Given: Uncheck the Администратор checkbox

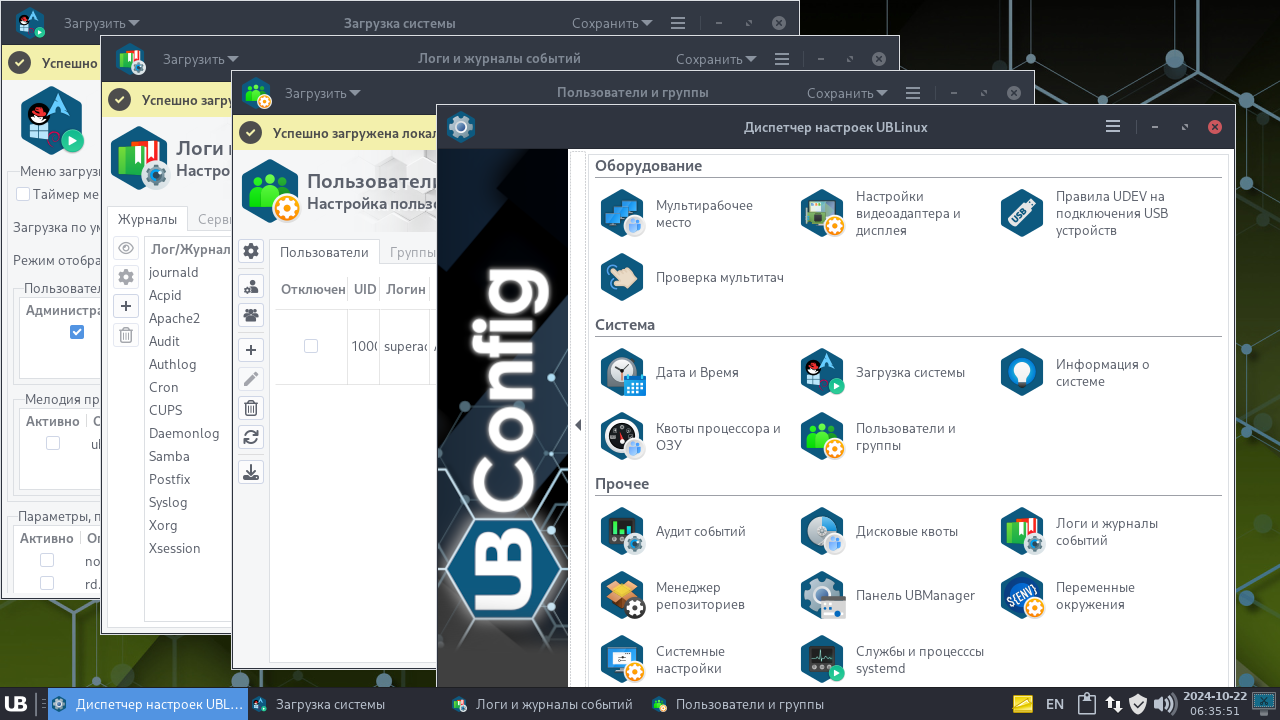Looking at the screenshot, I should click(x=77, y=332).
